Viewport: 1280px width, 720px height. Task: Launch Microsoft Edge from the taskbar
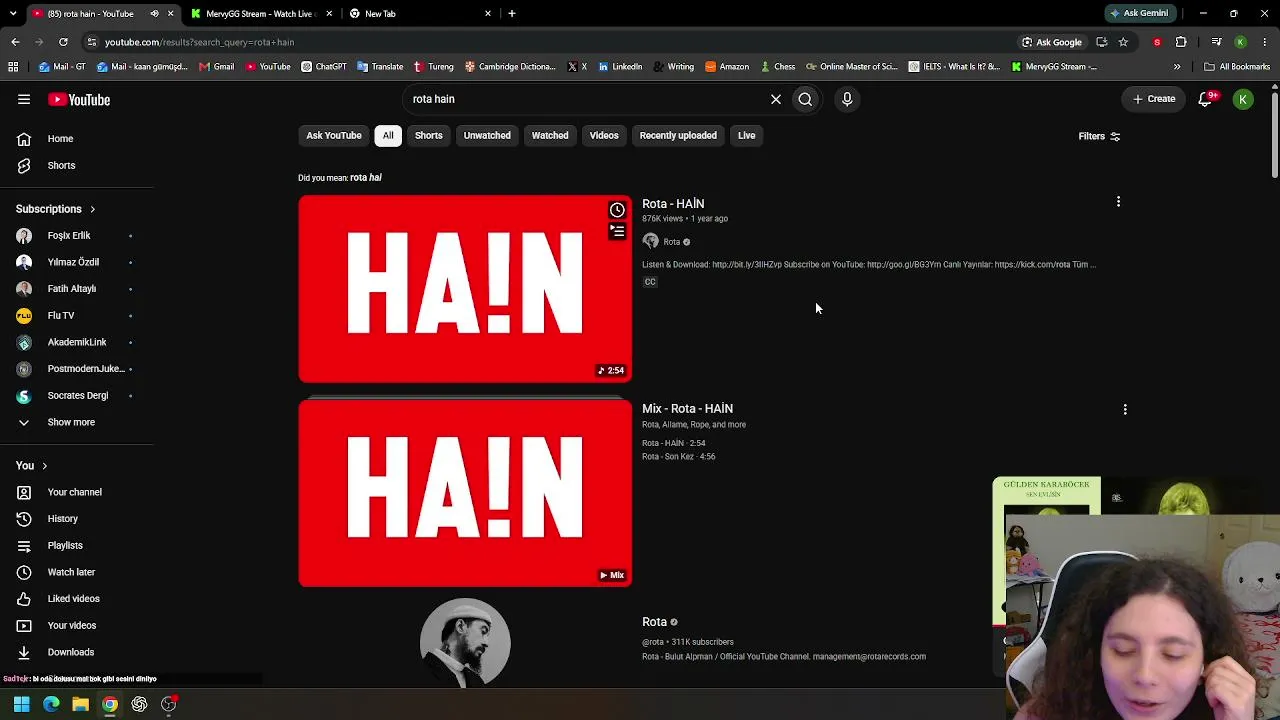(x=51, y=704)
